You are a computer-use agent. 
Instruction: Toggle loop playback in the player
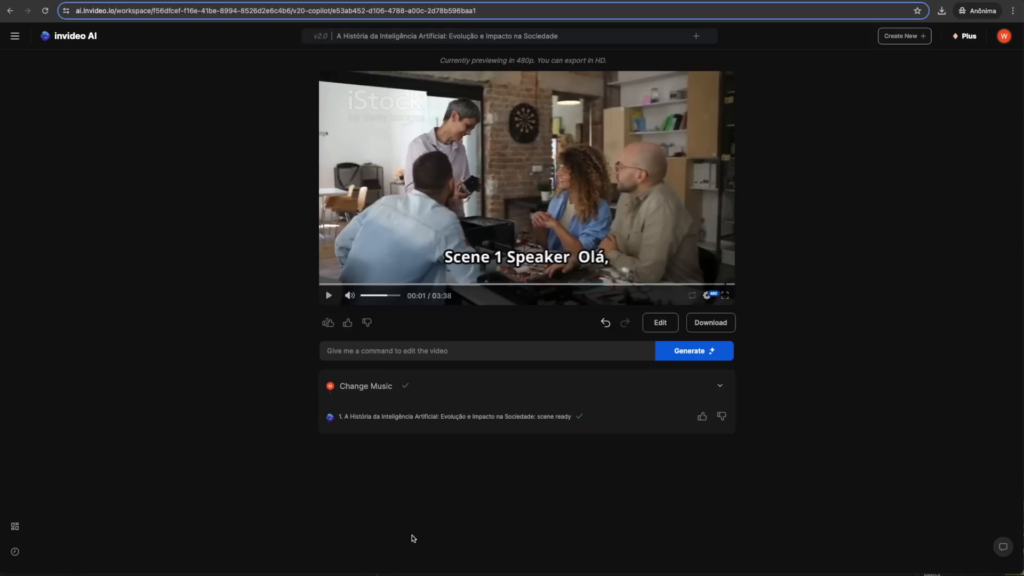pos(691,295)
